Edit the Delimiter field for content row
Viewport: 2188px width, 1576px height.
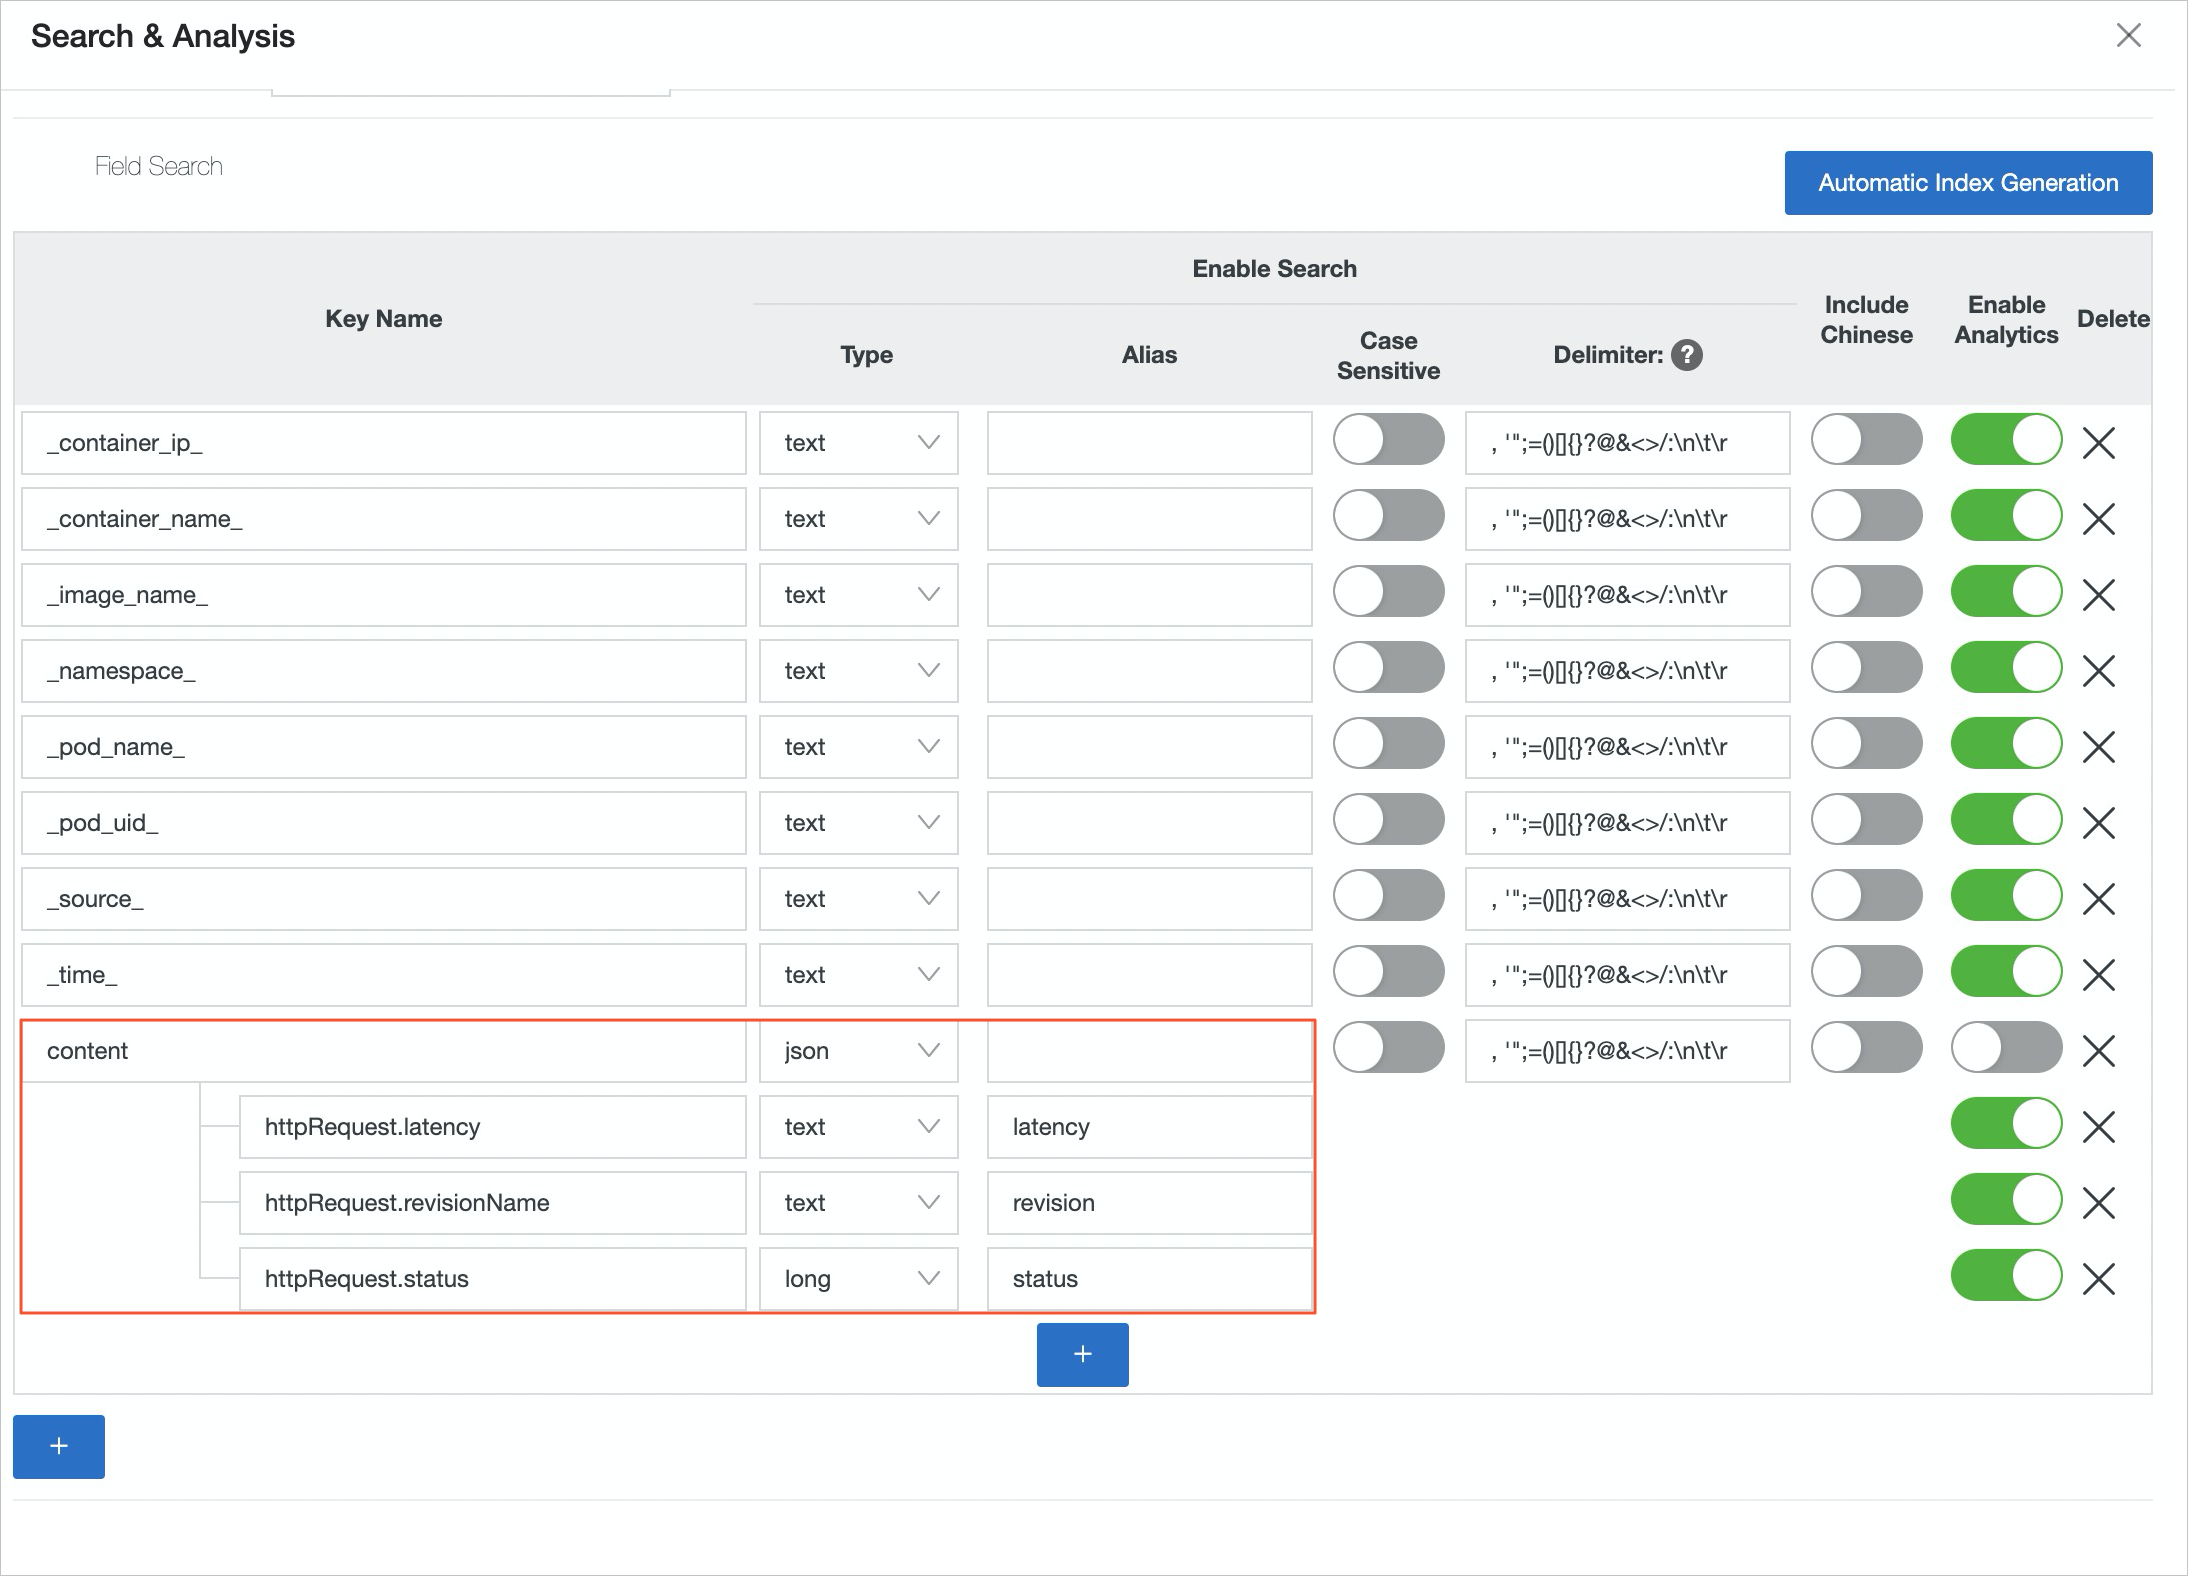[1627, 1051]
